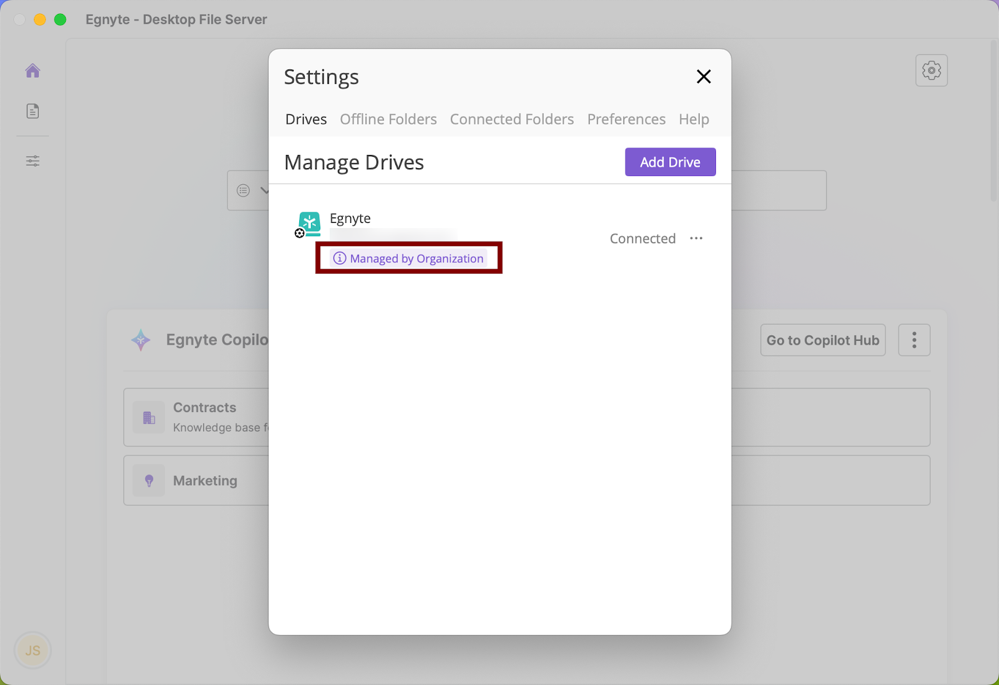The image size is (999, 685).
Task: Click the Contracts knowledge base icon
Action: 148,417
